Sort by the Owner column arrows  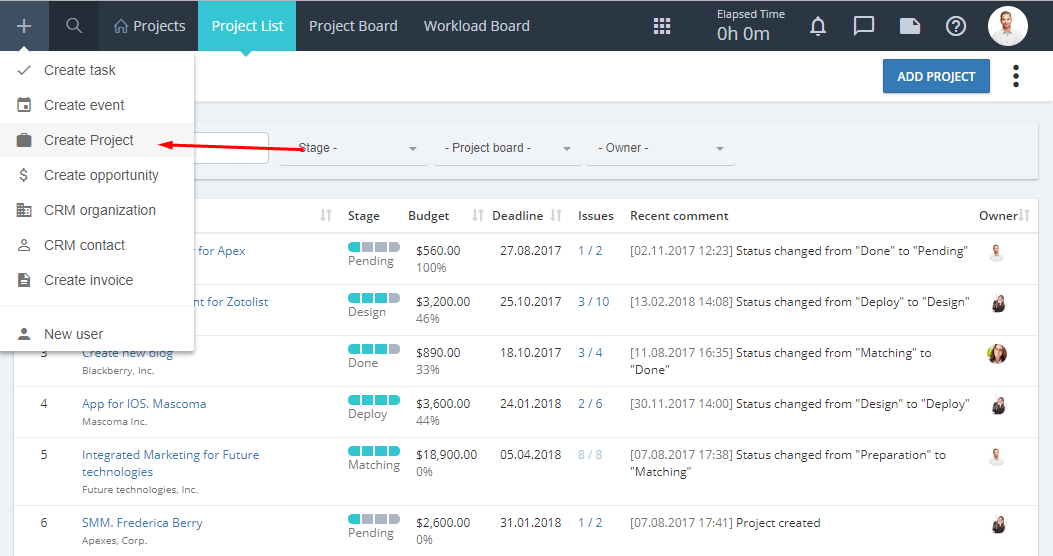tap(1024, 215)
